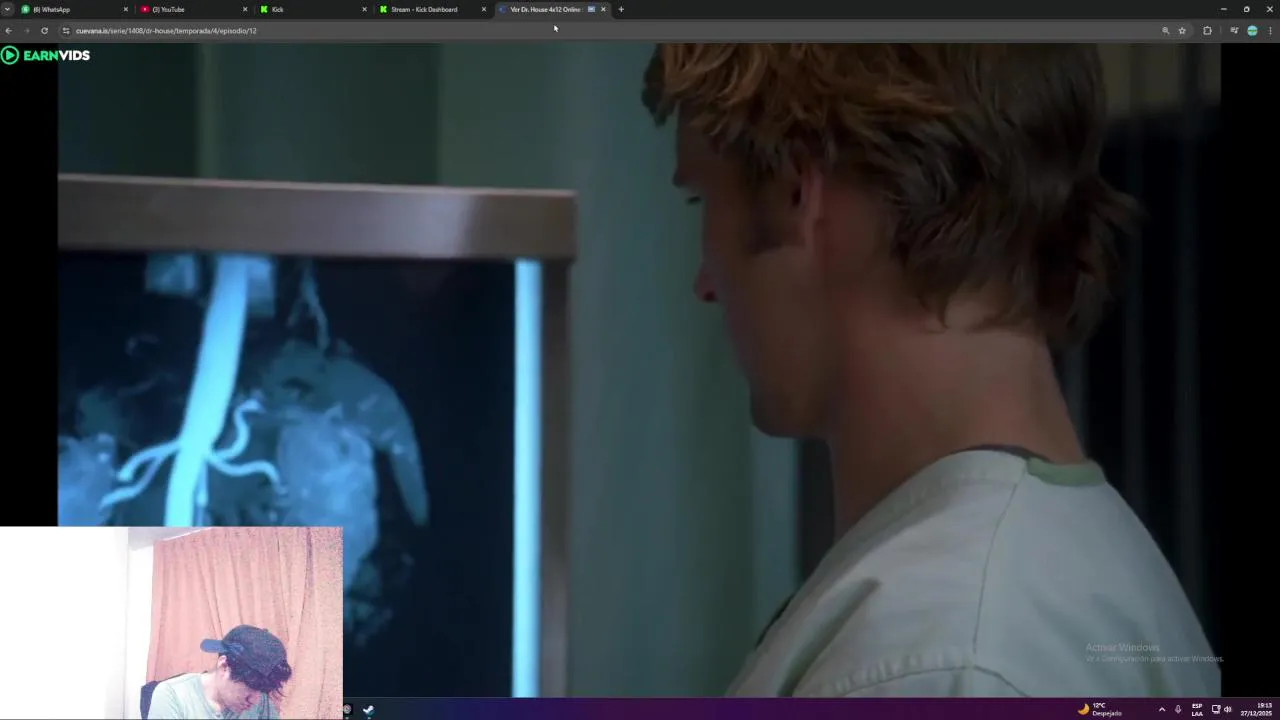Close the WhatsApp tab
Image resolution: width=1280 pixels, height=720 pixels.
coord(126,9)
